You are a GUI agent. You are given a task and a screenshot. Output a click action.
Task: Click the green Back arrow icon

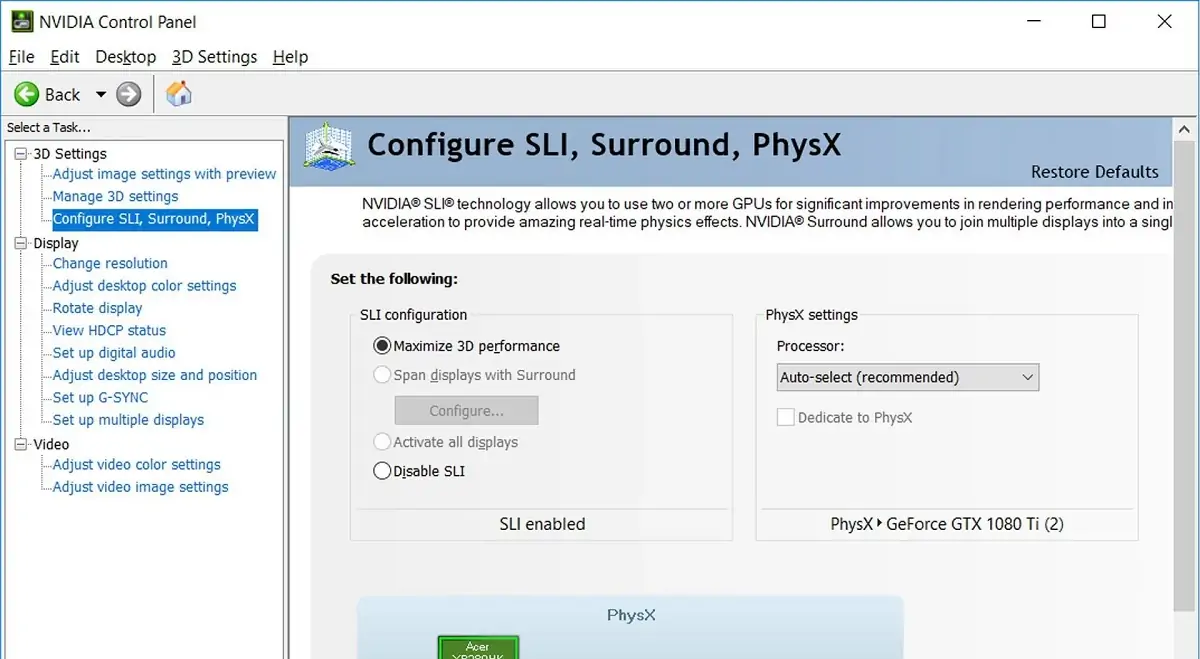[x=26, y=94]
